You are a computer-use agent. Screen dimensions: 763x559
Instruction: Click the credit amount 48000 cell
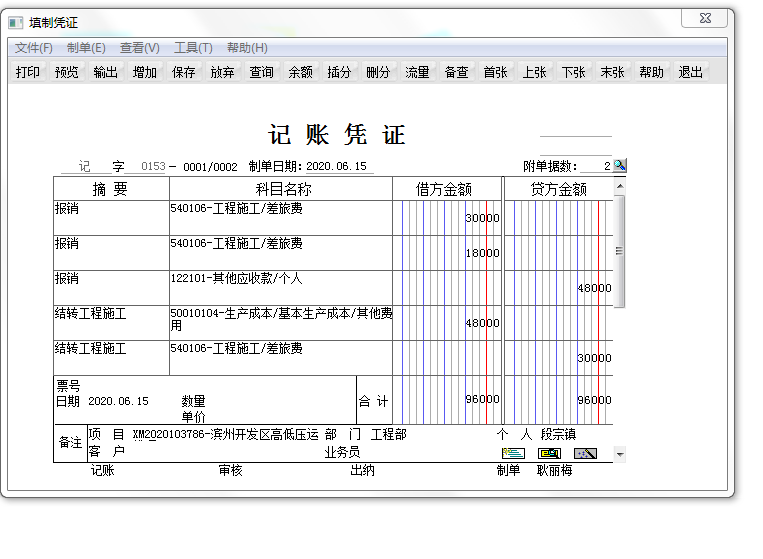coord(559,288)
